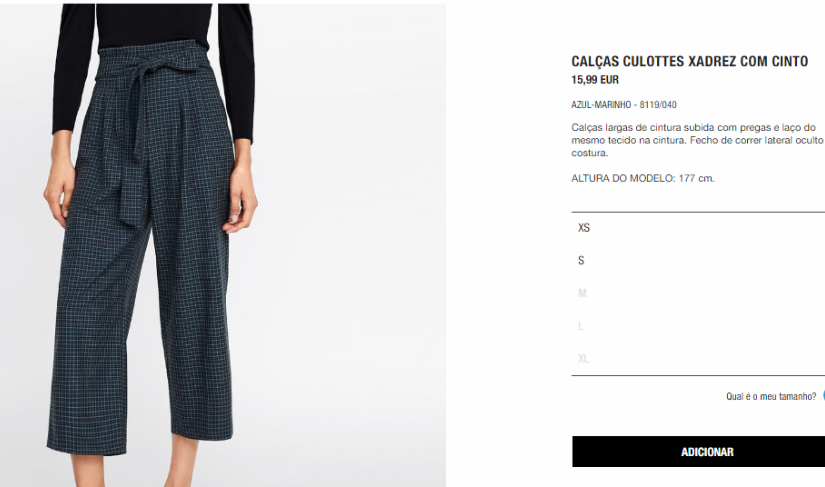Viewport: 825px width, 487px height.
Task: Click the 'ALTURA DO MODELO: 177 cm' text
Action: click(x=643, y=178)
